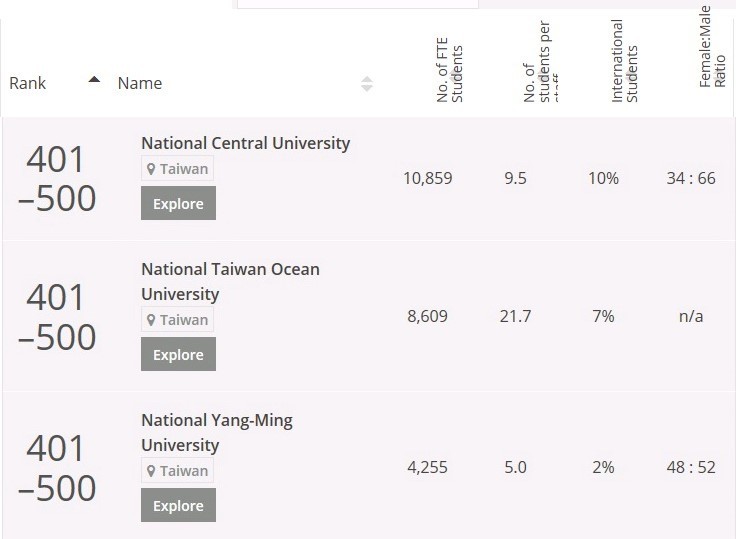Explore National Taiwan Ocean University
The height and width of the screenshot is (539, 736).
(x=178, y=354)
